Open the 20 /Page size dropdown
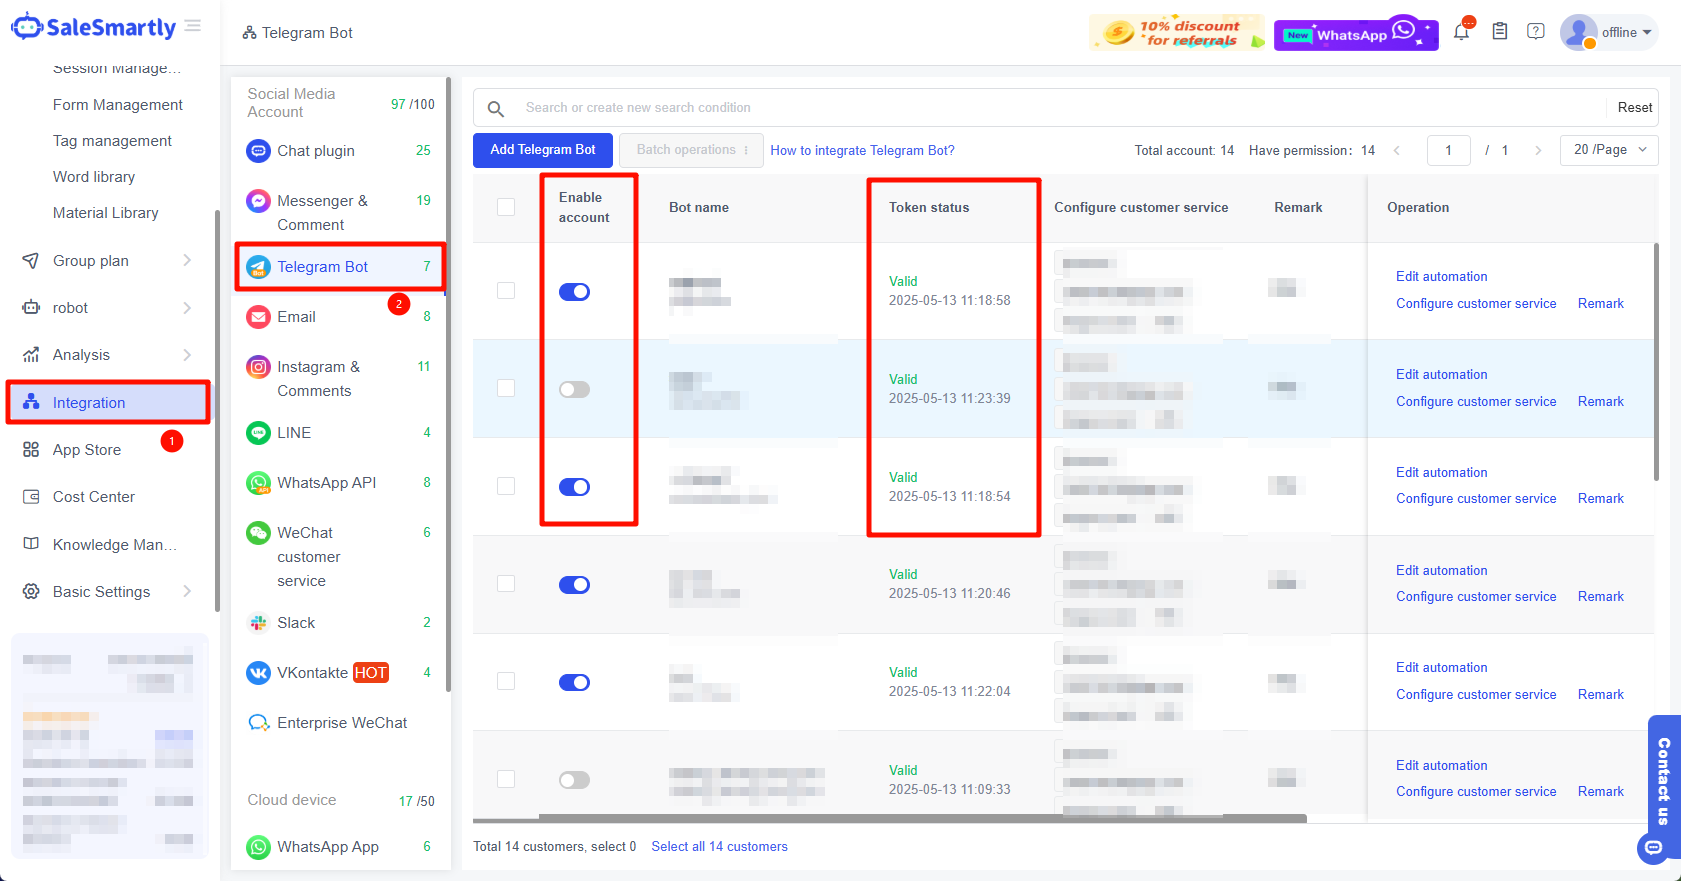Viewport: 1681px width, 881px height. 1609,150
